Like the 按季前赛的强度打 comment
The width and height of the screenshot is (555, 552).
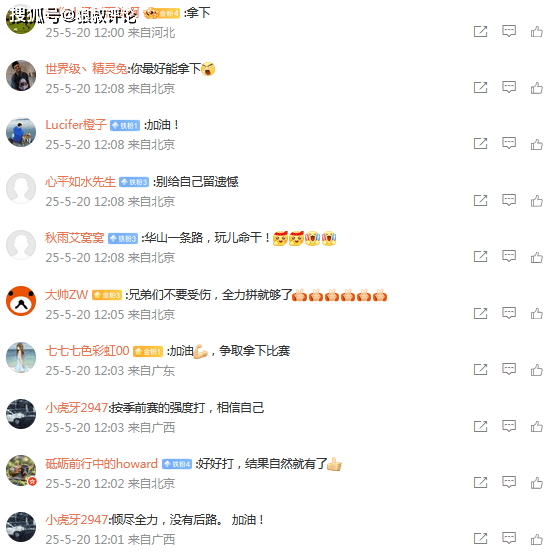pyautogui.click(x=537, y=426)
